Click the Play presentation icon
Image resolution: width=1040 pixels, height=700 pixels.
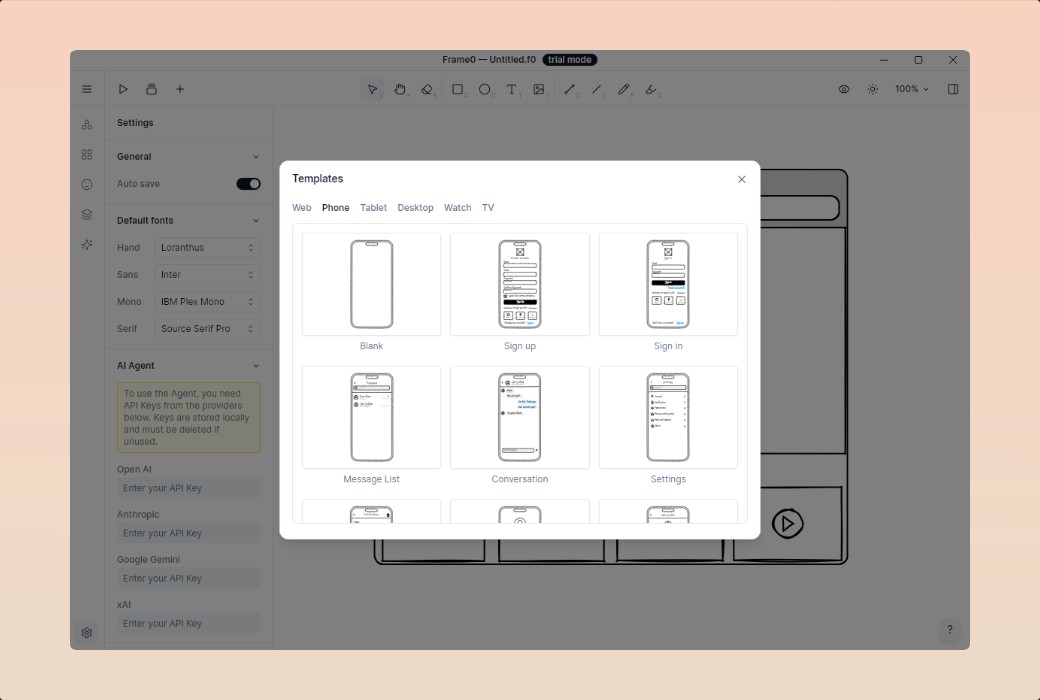[x=123, y=89]
